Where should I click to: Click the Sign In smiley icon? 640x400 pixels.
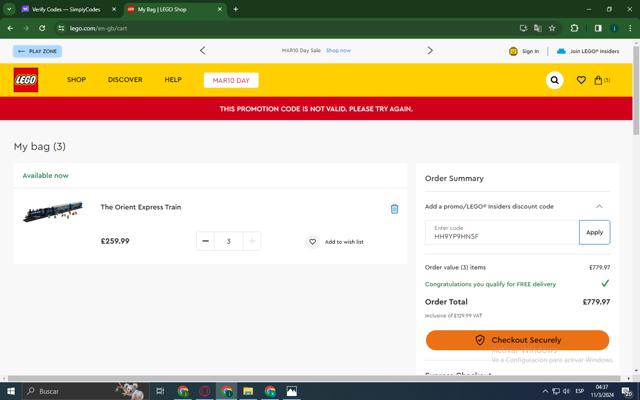click(513, 51)
